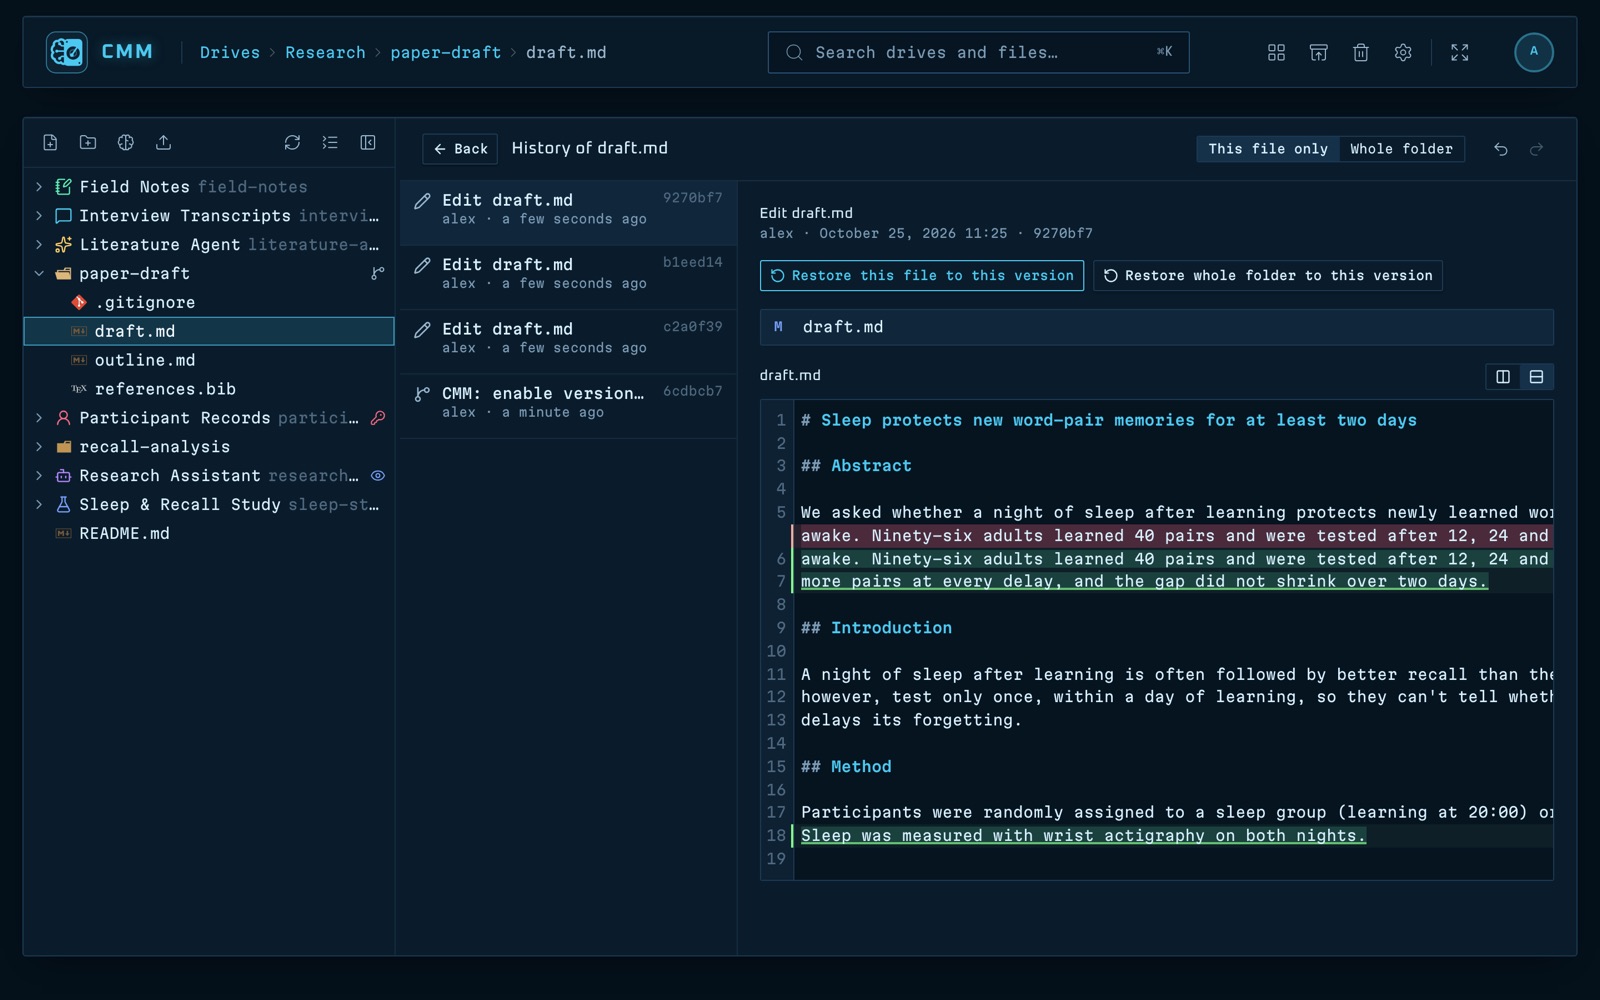The height and width of the screenshot is (1000, 1600).
Task: Hide the sidebar panel icon
Action: 368,143
